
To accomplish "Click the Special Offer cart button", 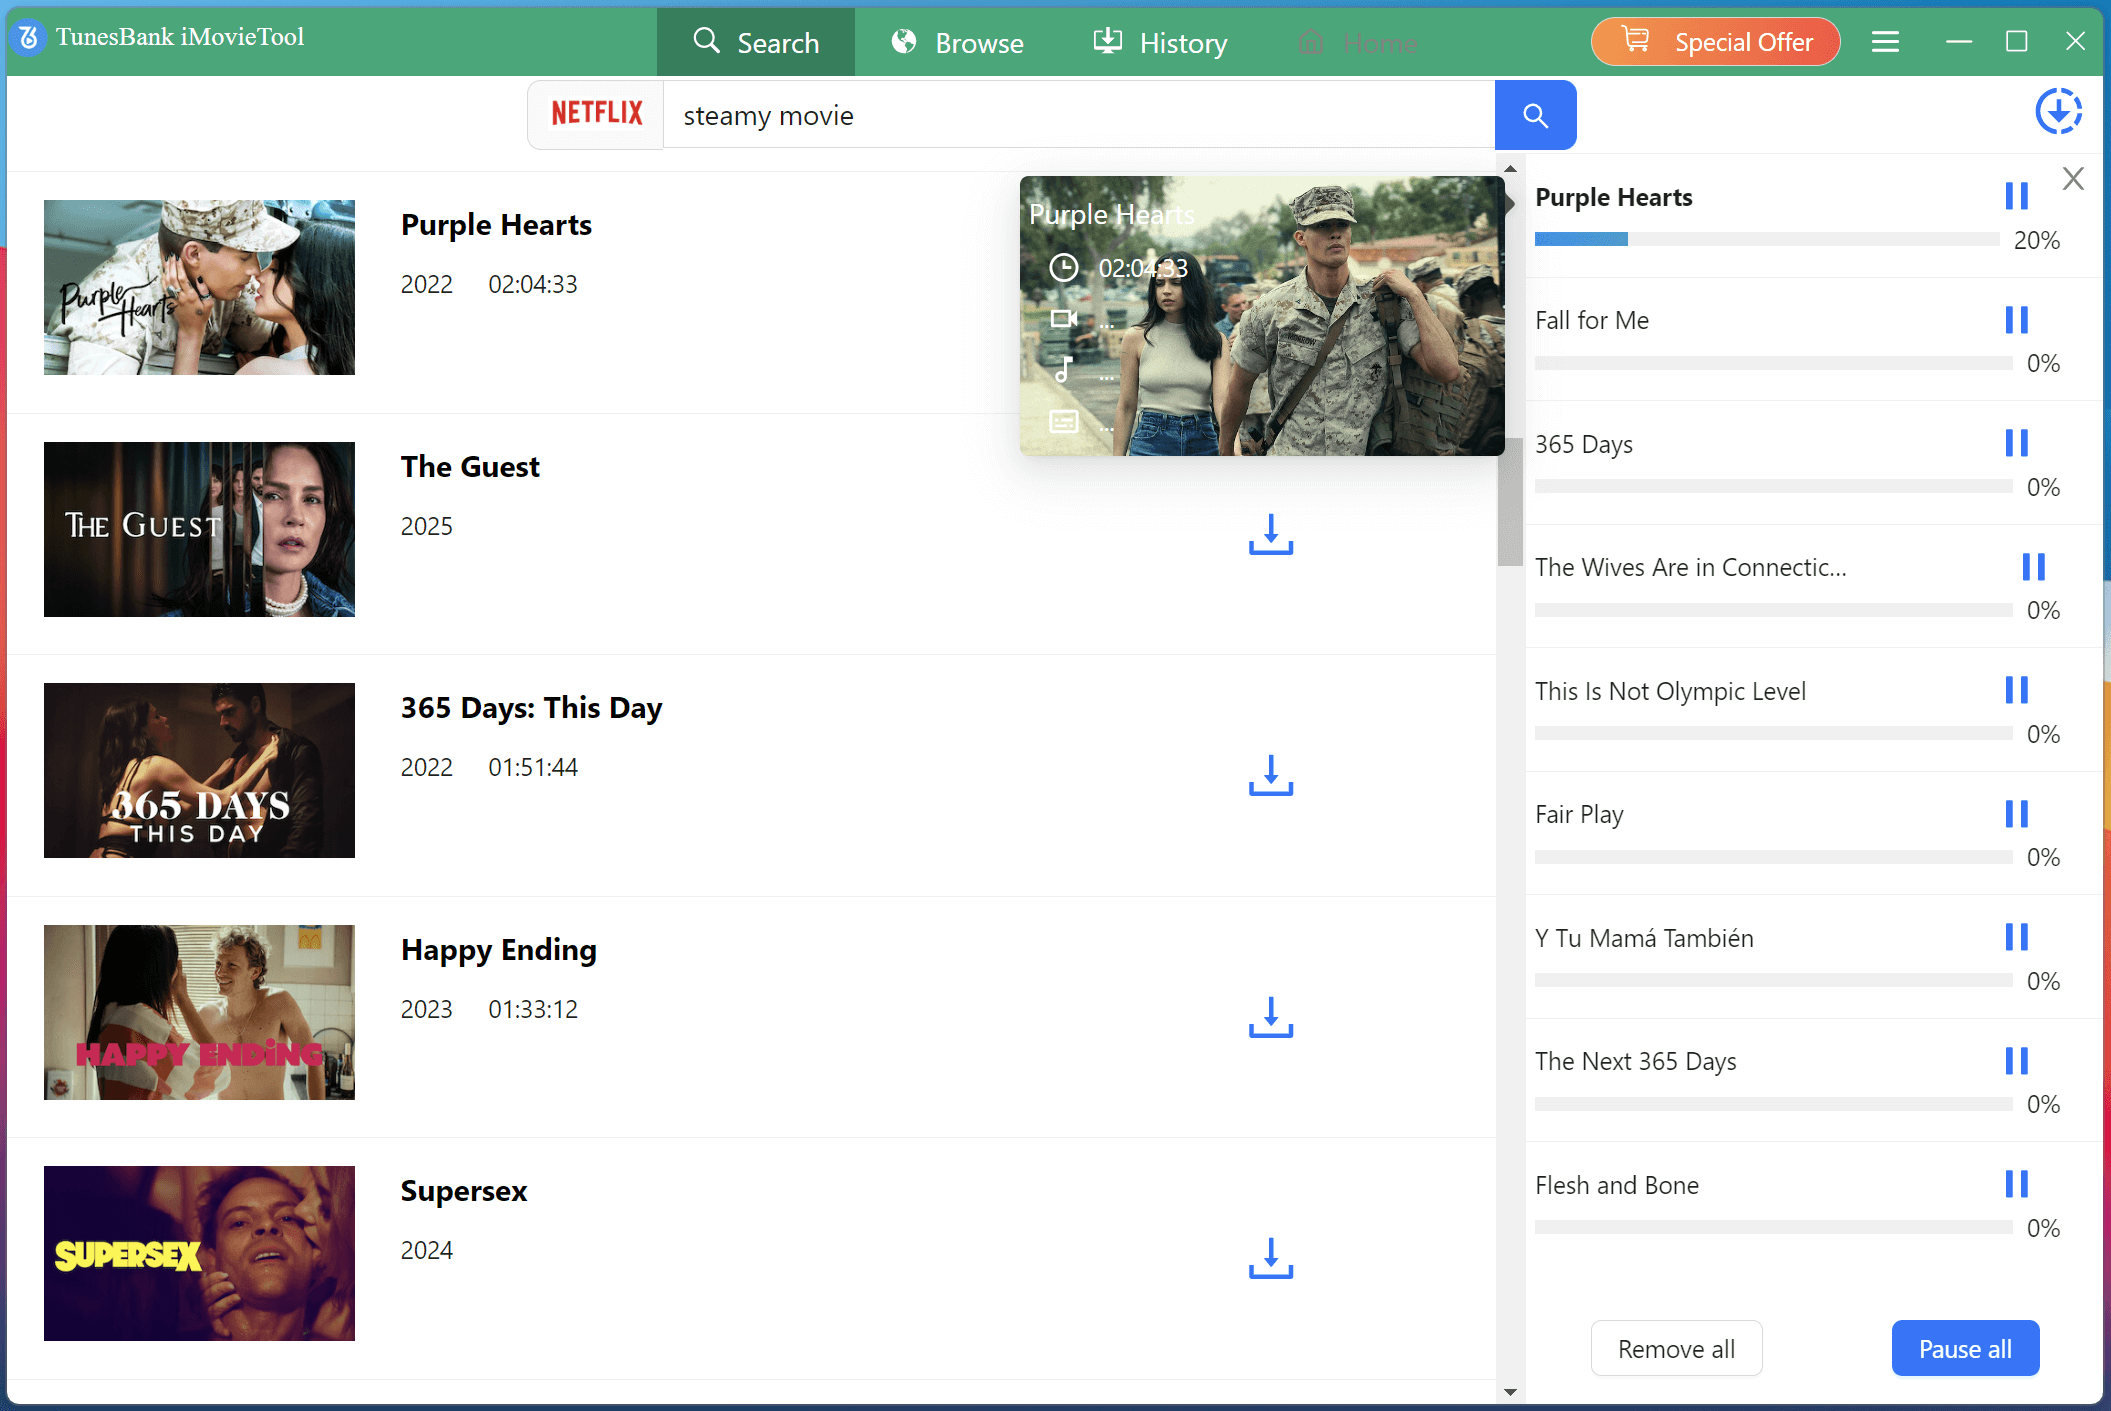I will click(1715, 42).
